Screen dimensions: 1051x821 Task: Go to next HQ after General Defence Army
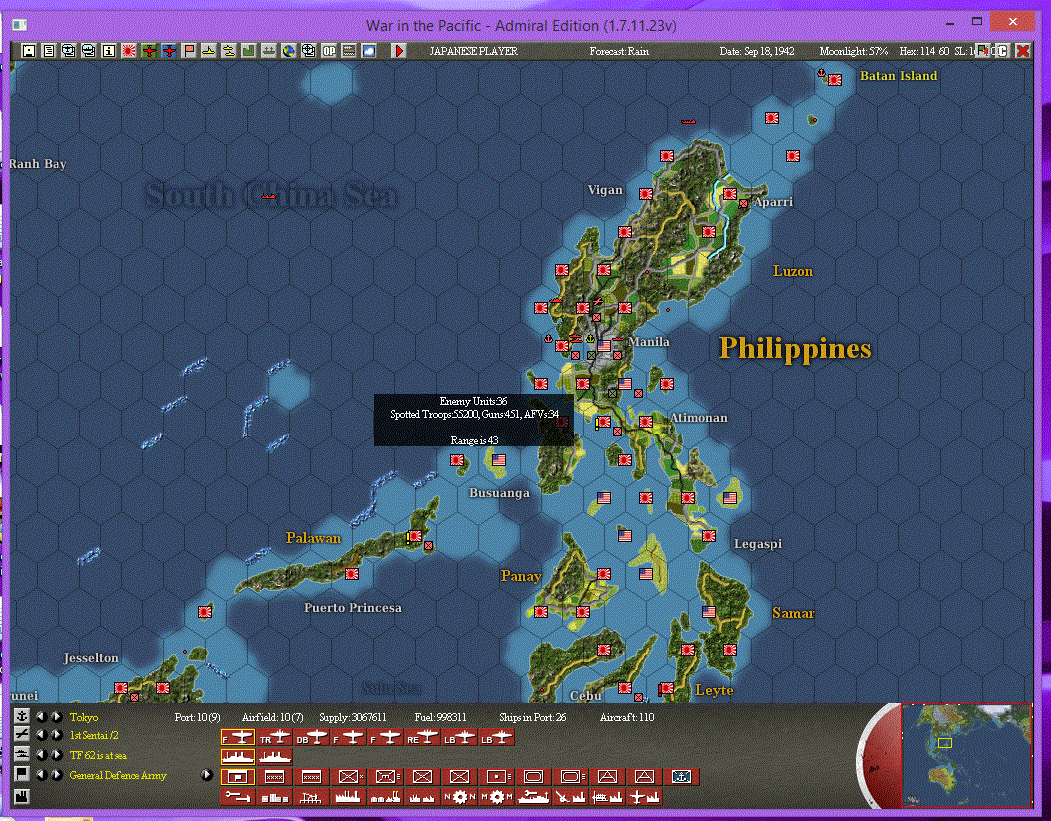(x=57, y=775)
